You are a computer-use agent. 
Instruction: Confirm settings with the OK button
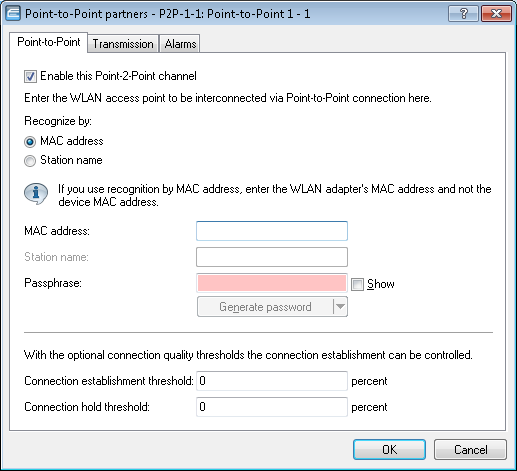coord(389,449)
